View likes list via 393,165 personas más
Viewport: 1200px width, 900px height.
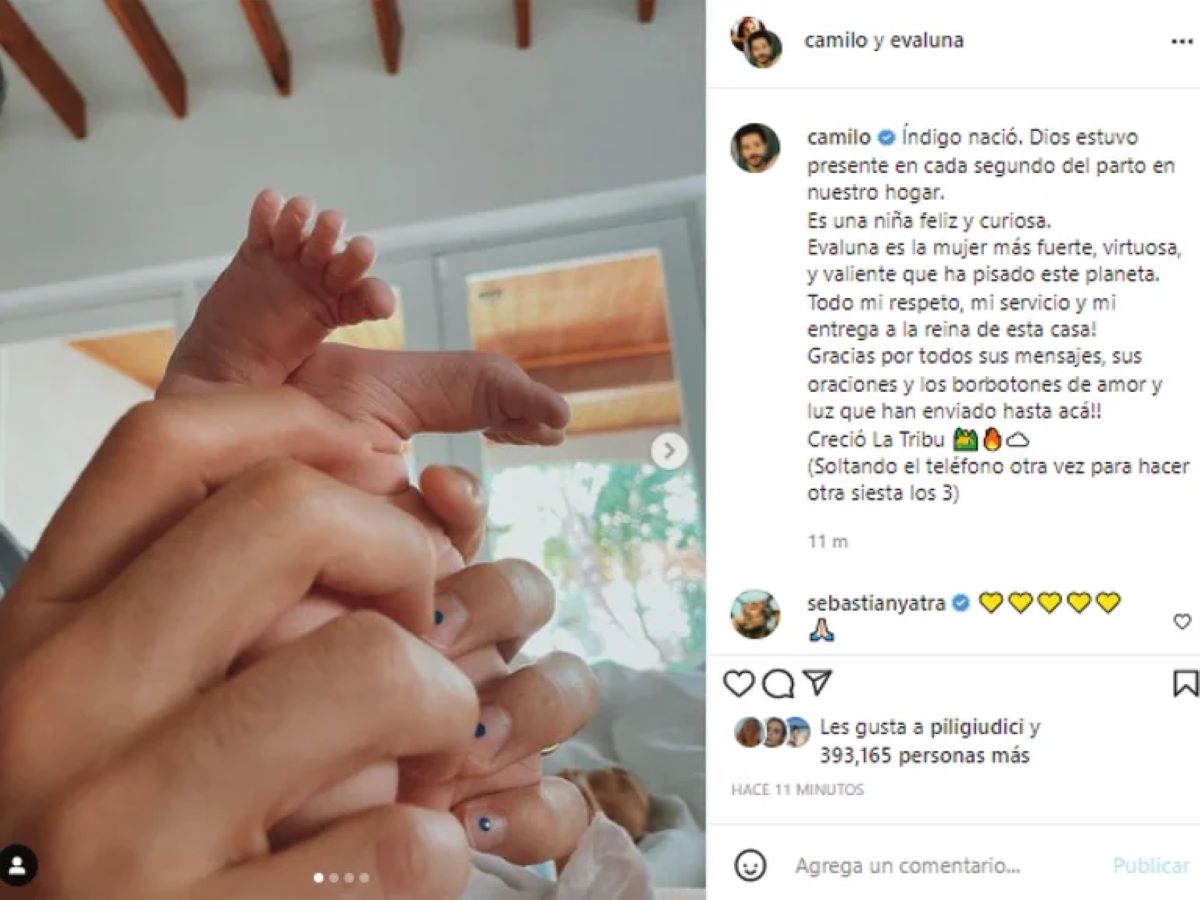[x=924, y=756]
